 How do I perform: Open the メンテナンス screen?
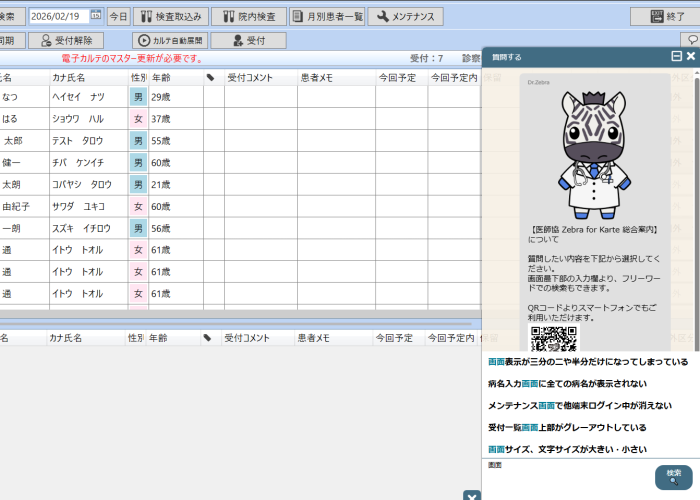[405, 17]
